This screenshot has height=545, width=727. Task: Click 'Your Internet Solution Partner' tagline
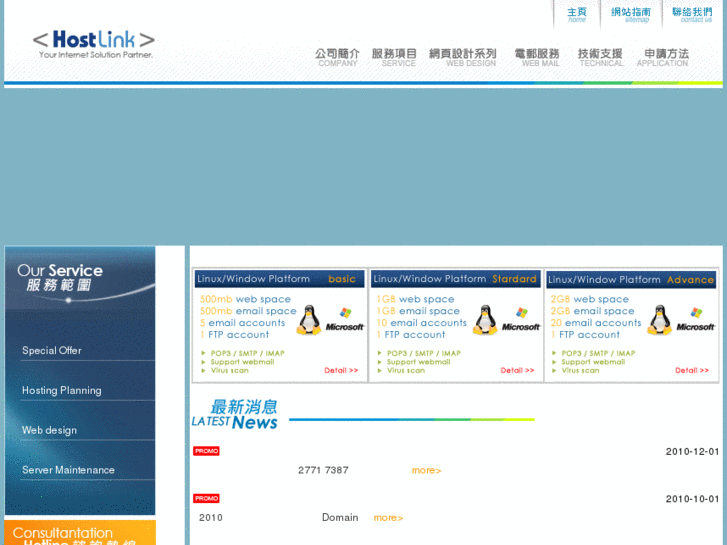[96, 55]
